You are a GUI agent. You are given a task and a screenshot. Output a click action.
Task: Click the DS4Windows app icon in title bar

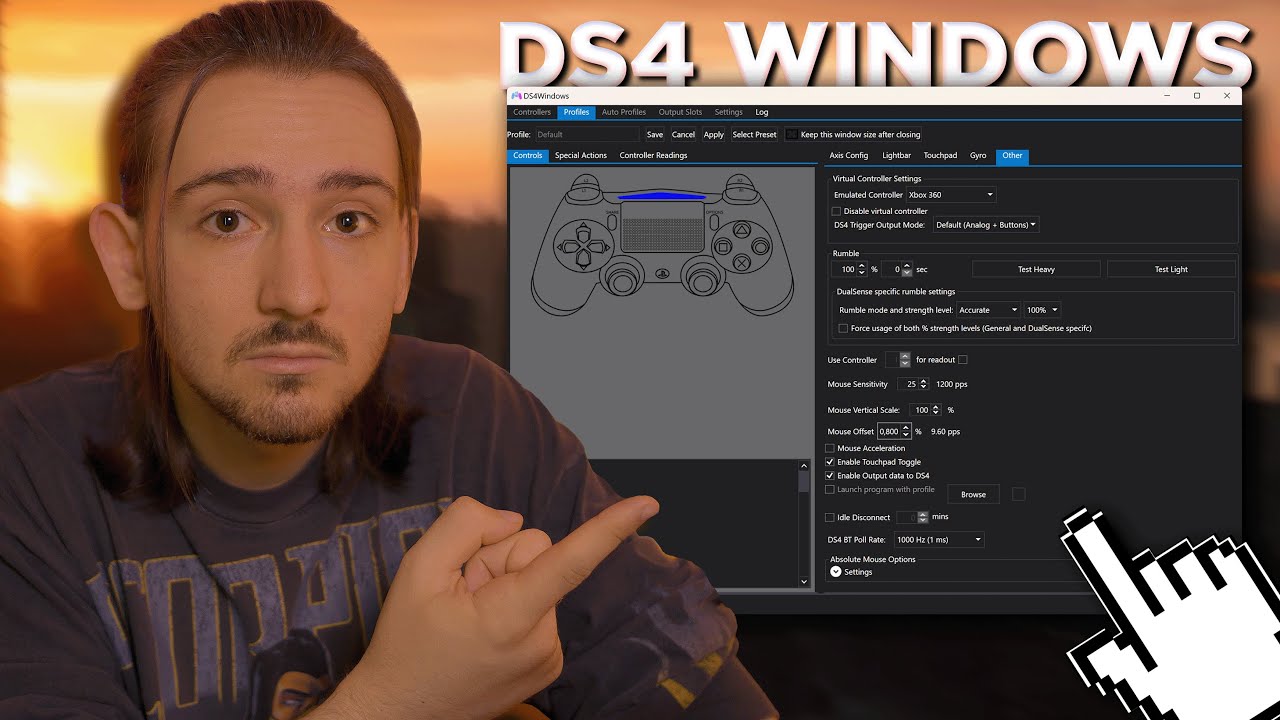pyautogui.click(x=516, y=95)
